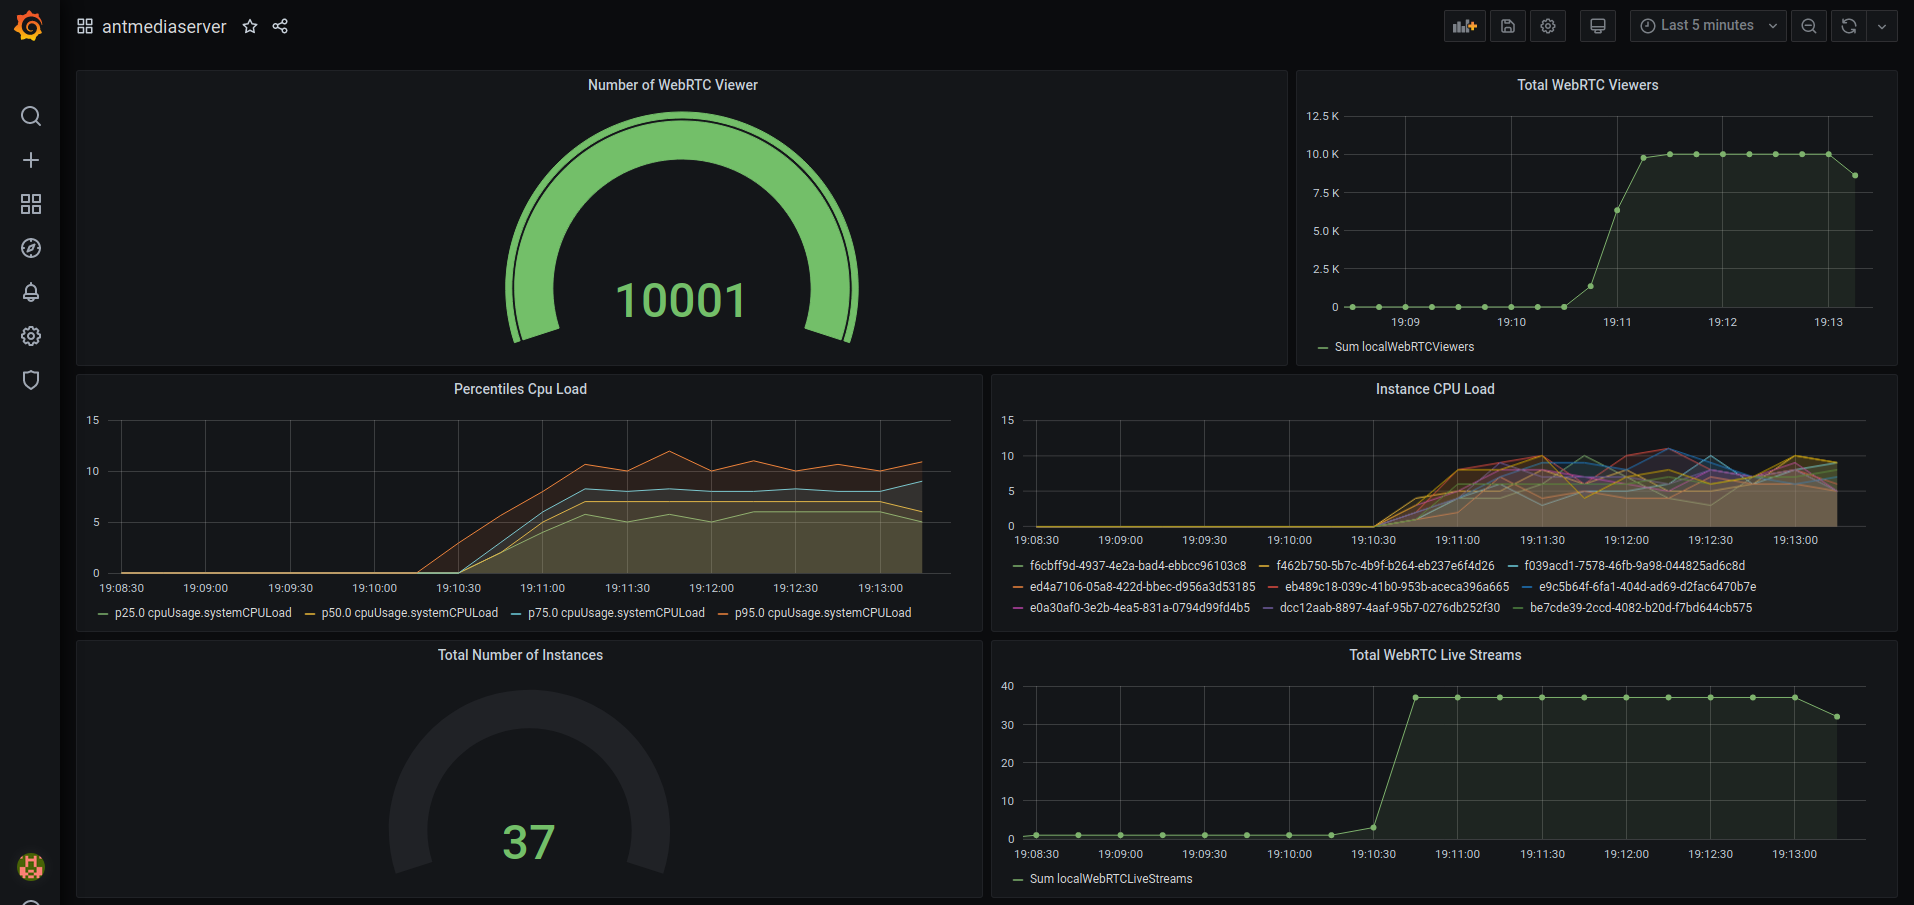
Task: Refresh the dashboard
Action: [1849, 26]
